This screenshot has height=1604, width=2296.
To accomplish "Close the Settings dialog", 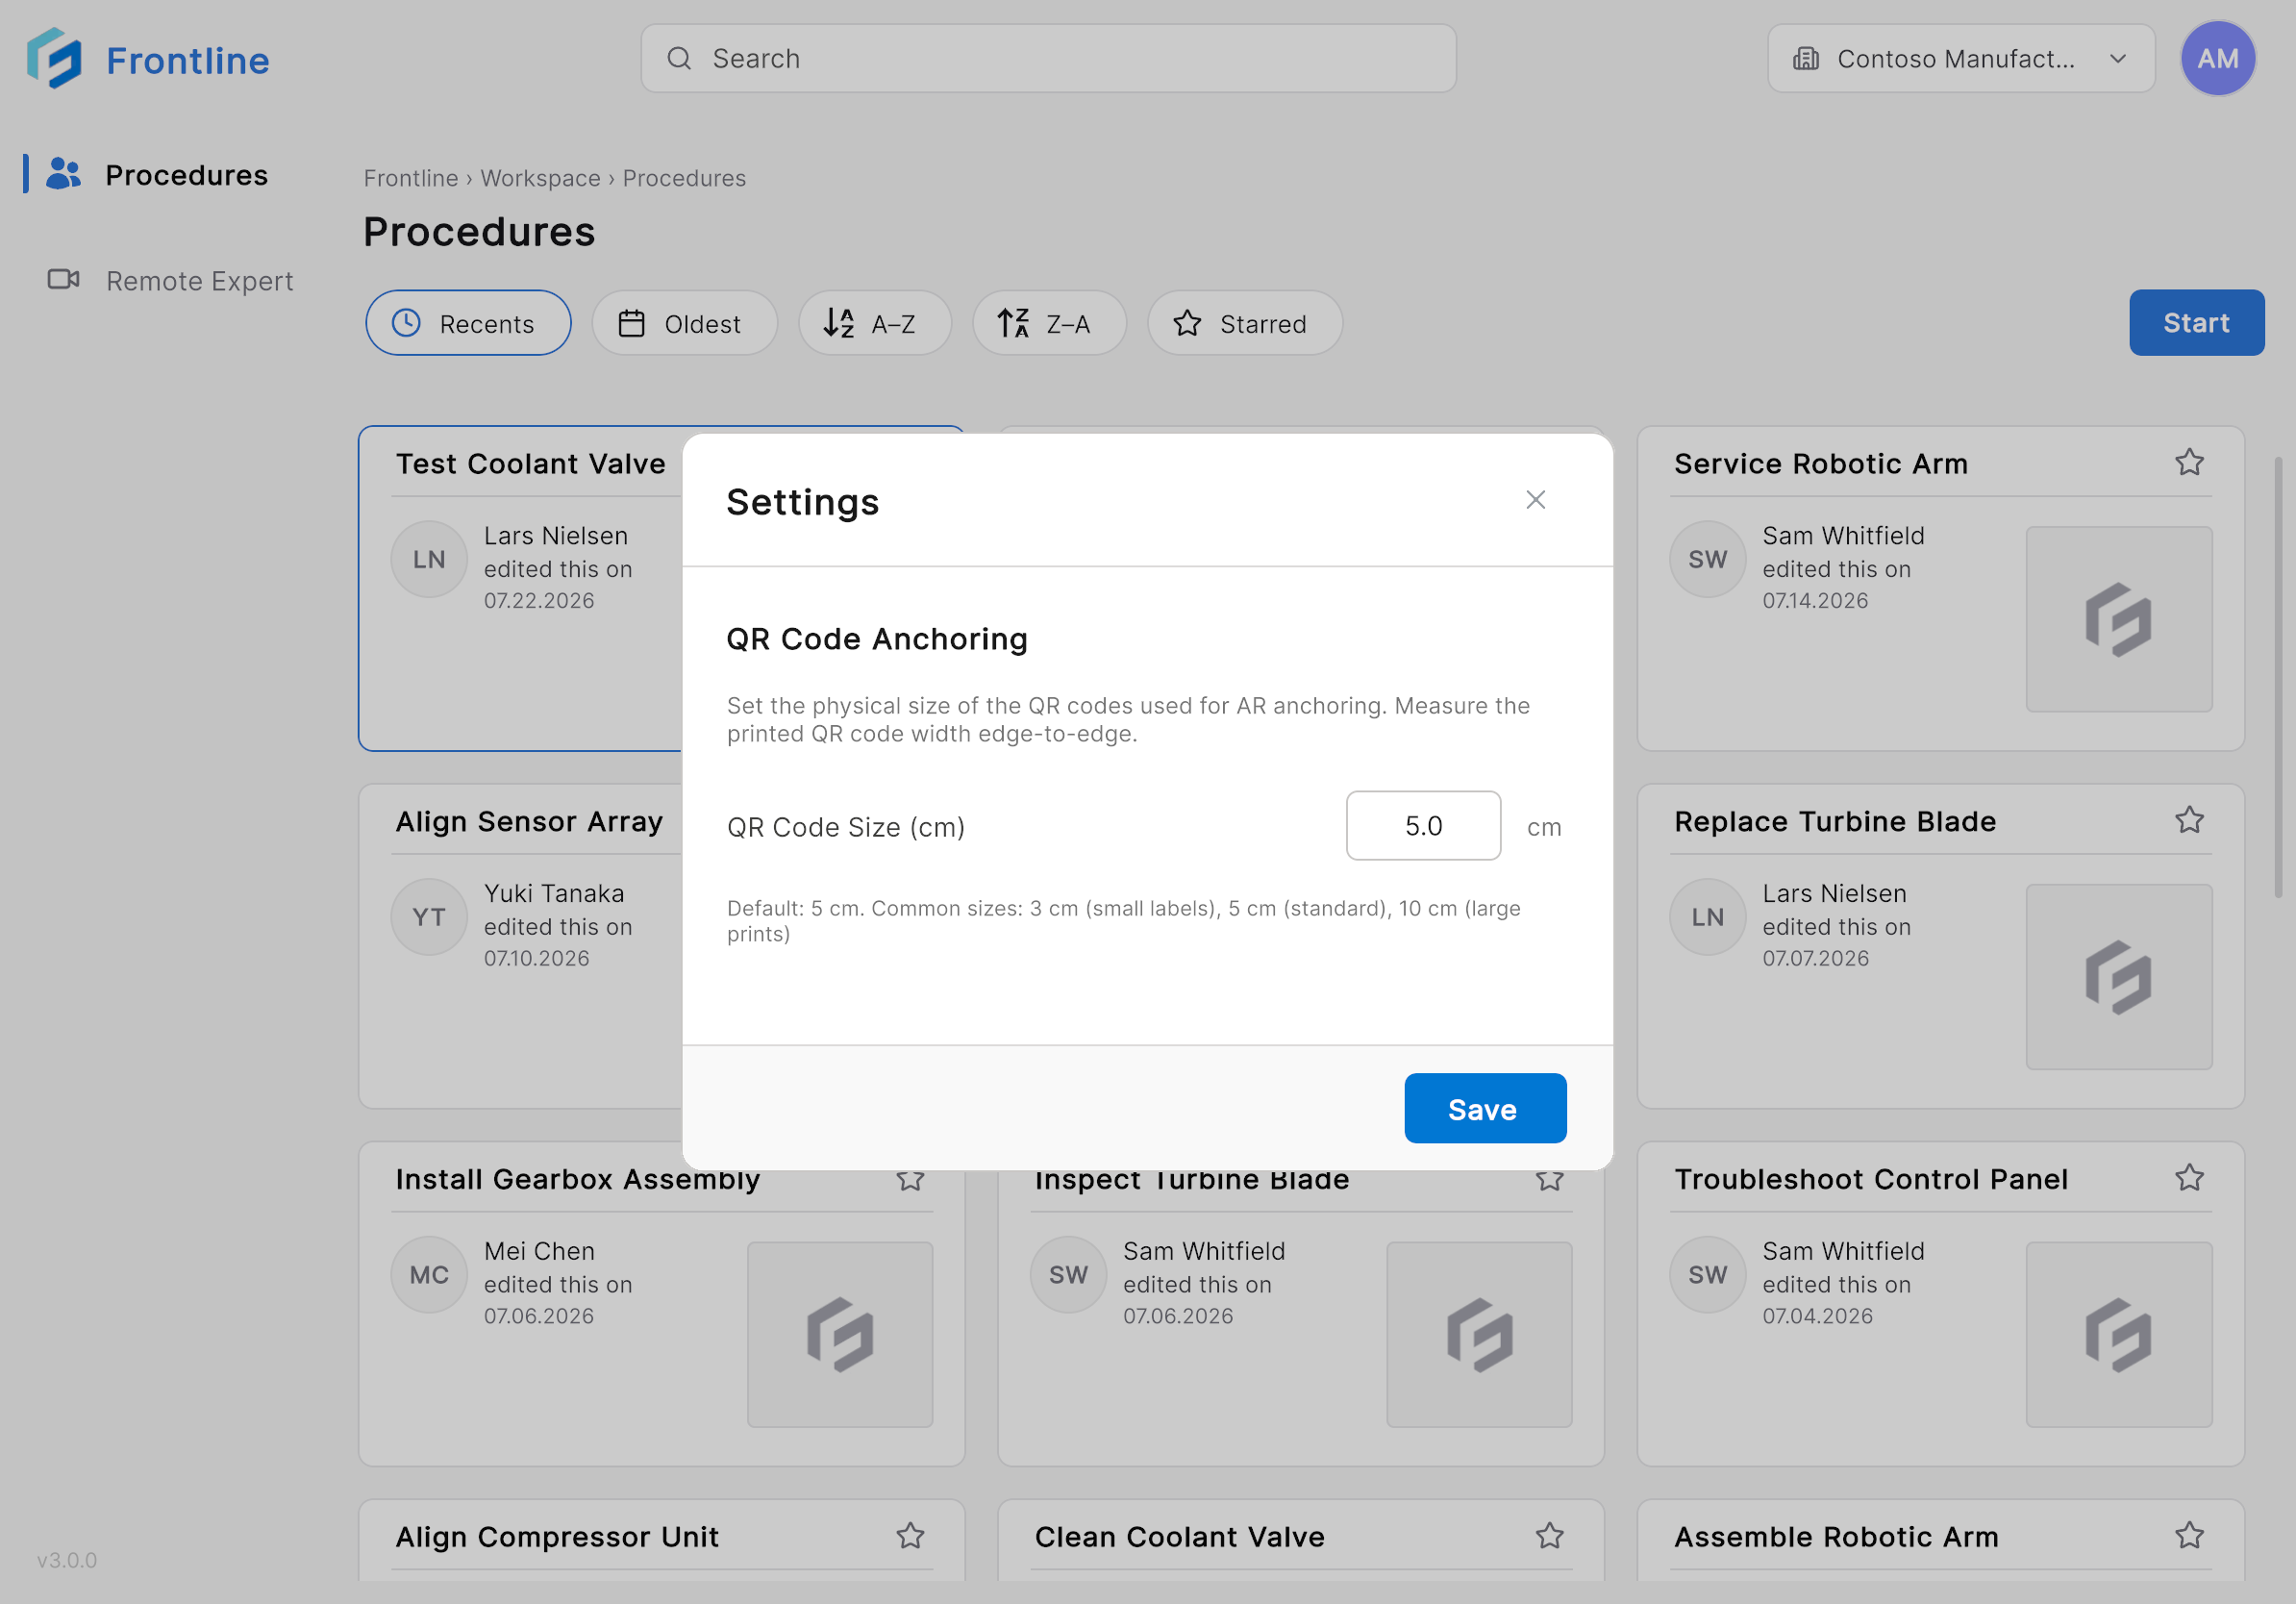I will pyautogui.click(x=1535, y=500).
